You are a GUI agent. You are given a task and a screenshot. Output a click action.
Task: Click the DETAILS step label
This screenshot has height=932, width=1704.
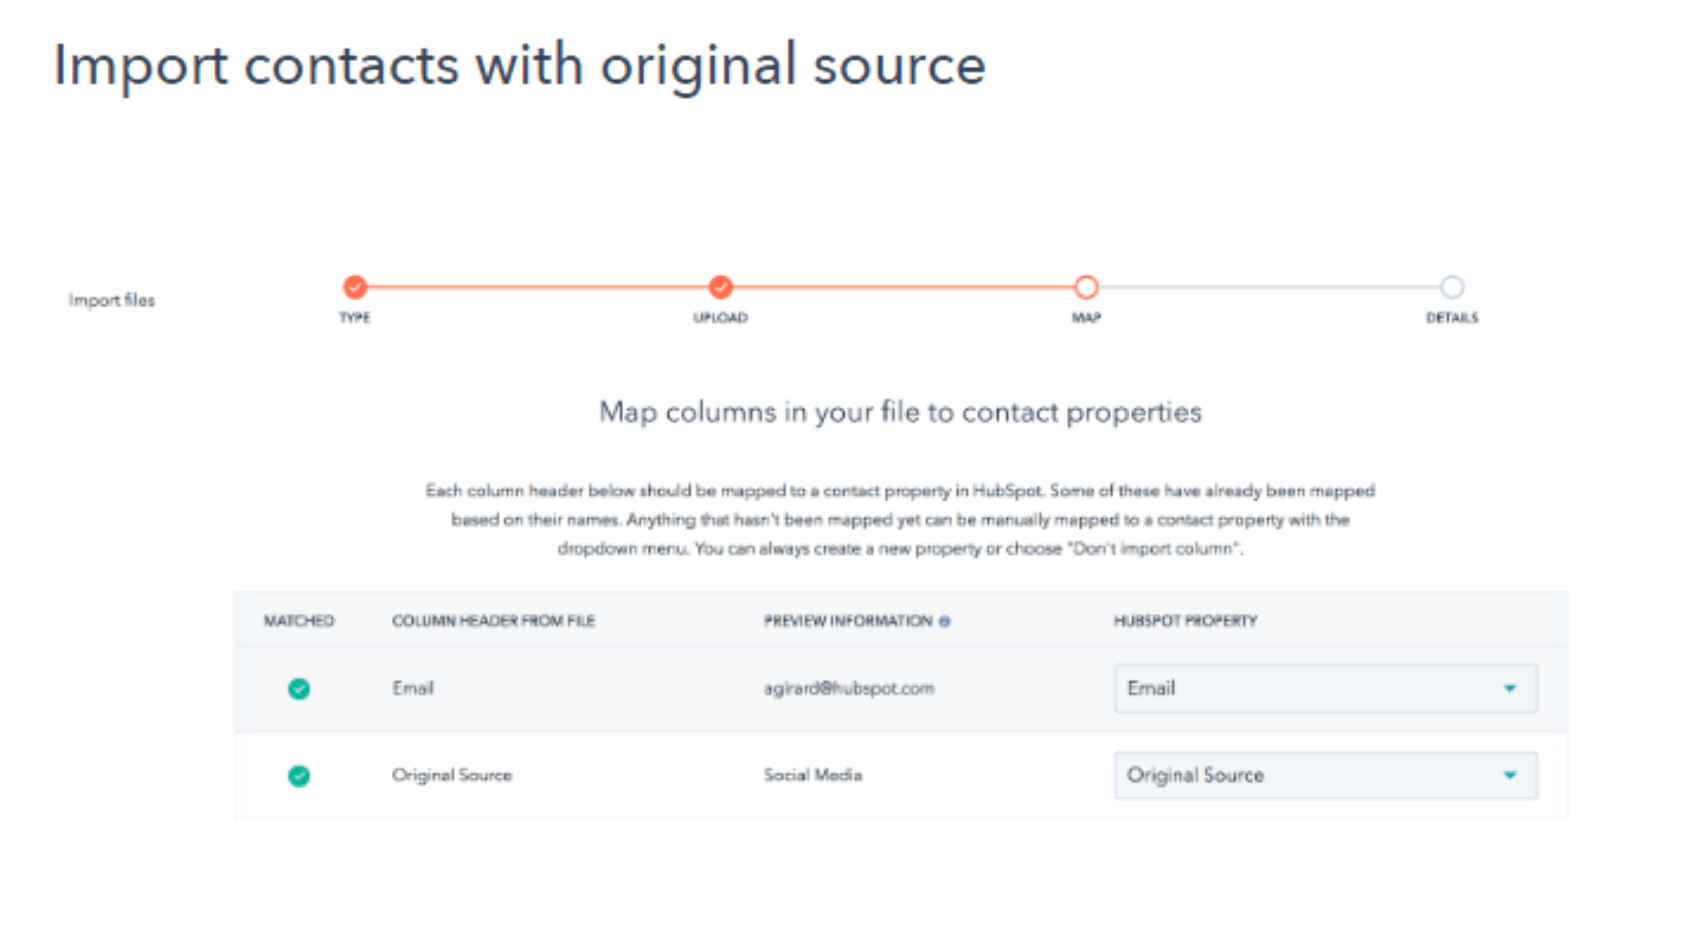click(1452, 318)
